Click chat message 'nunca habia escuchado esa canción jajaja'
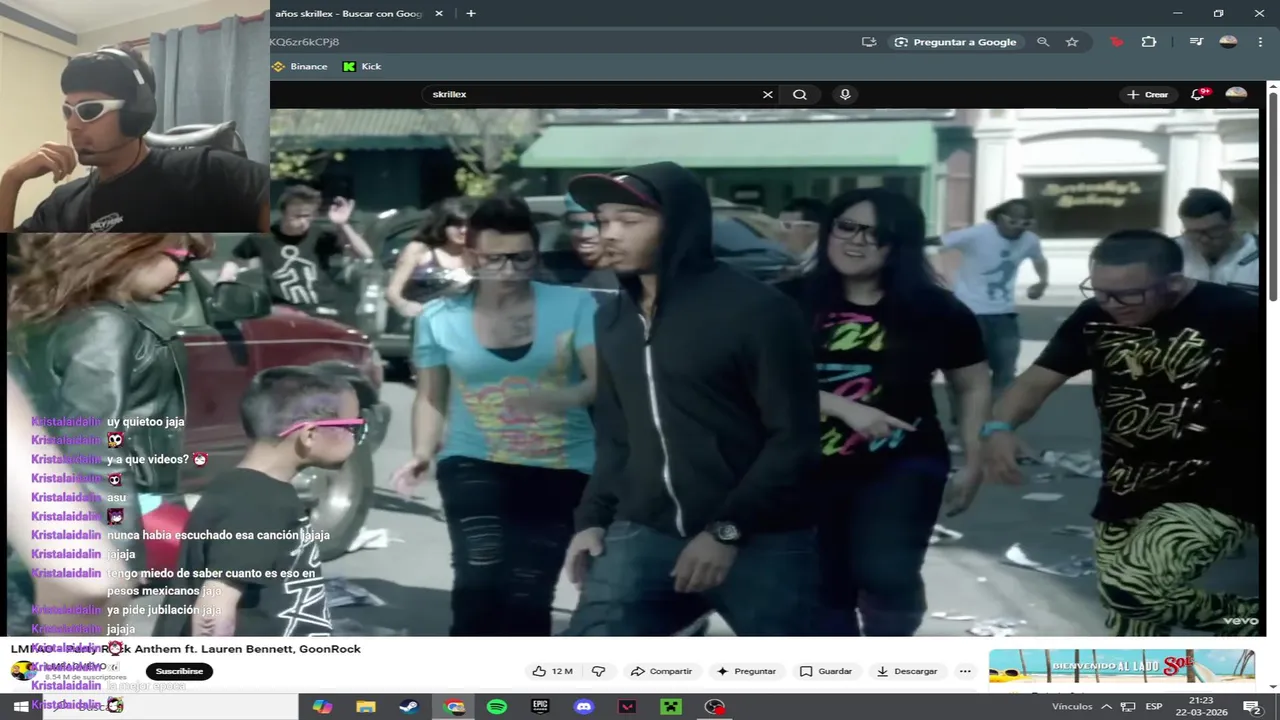This screenshot has height=720, width=1280. (x=218, y=535)
